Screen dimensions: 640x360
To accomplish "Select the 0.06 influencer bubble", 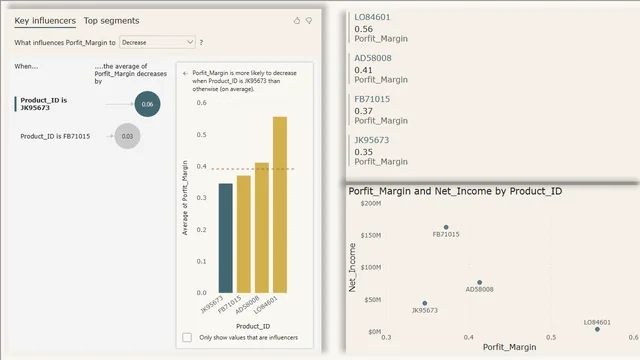I will 147,104.
